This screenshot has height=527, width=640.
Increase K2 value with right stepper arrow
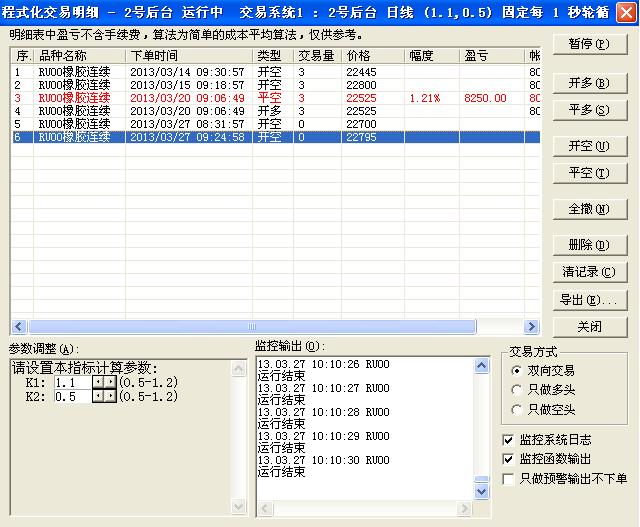pos(111,396)
